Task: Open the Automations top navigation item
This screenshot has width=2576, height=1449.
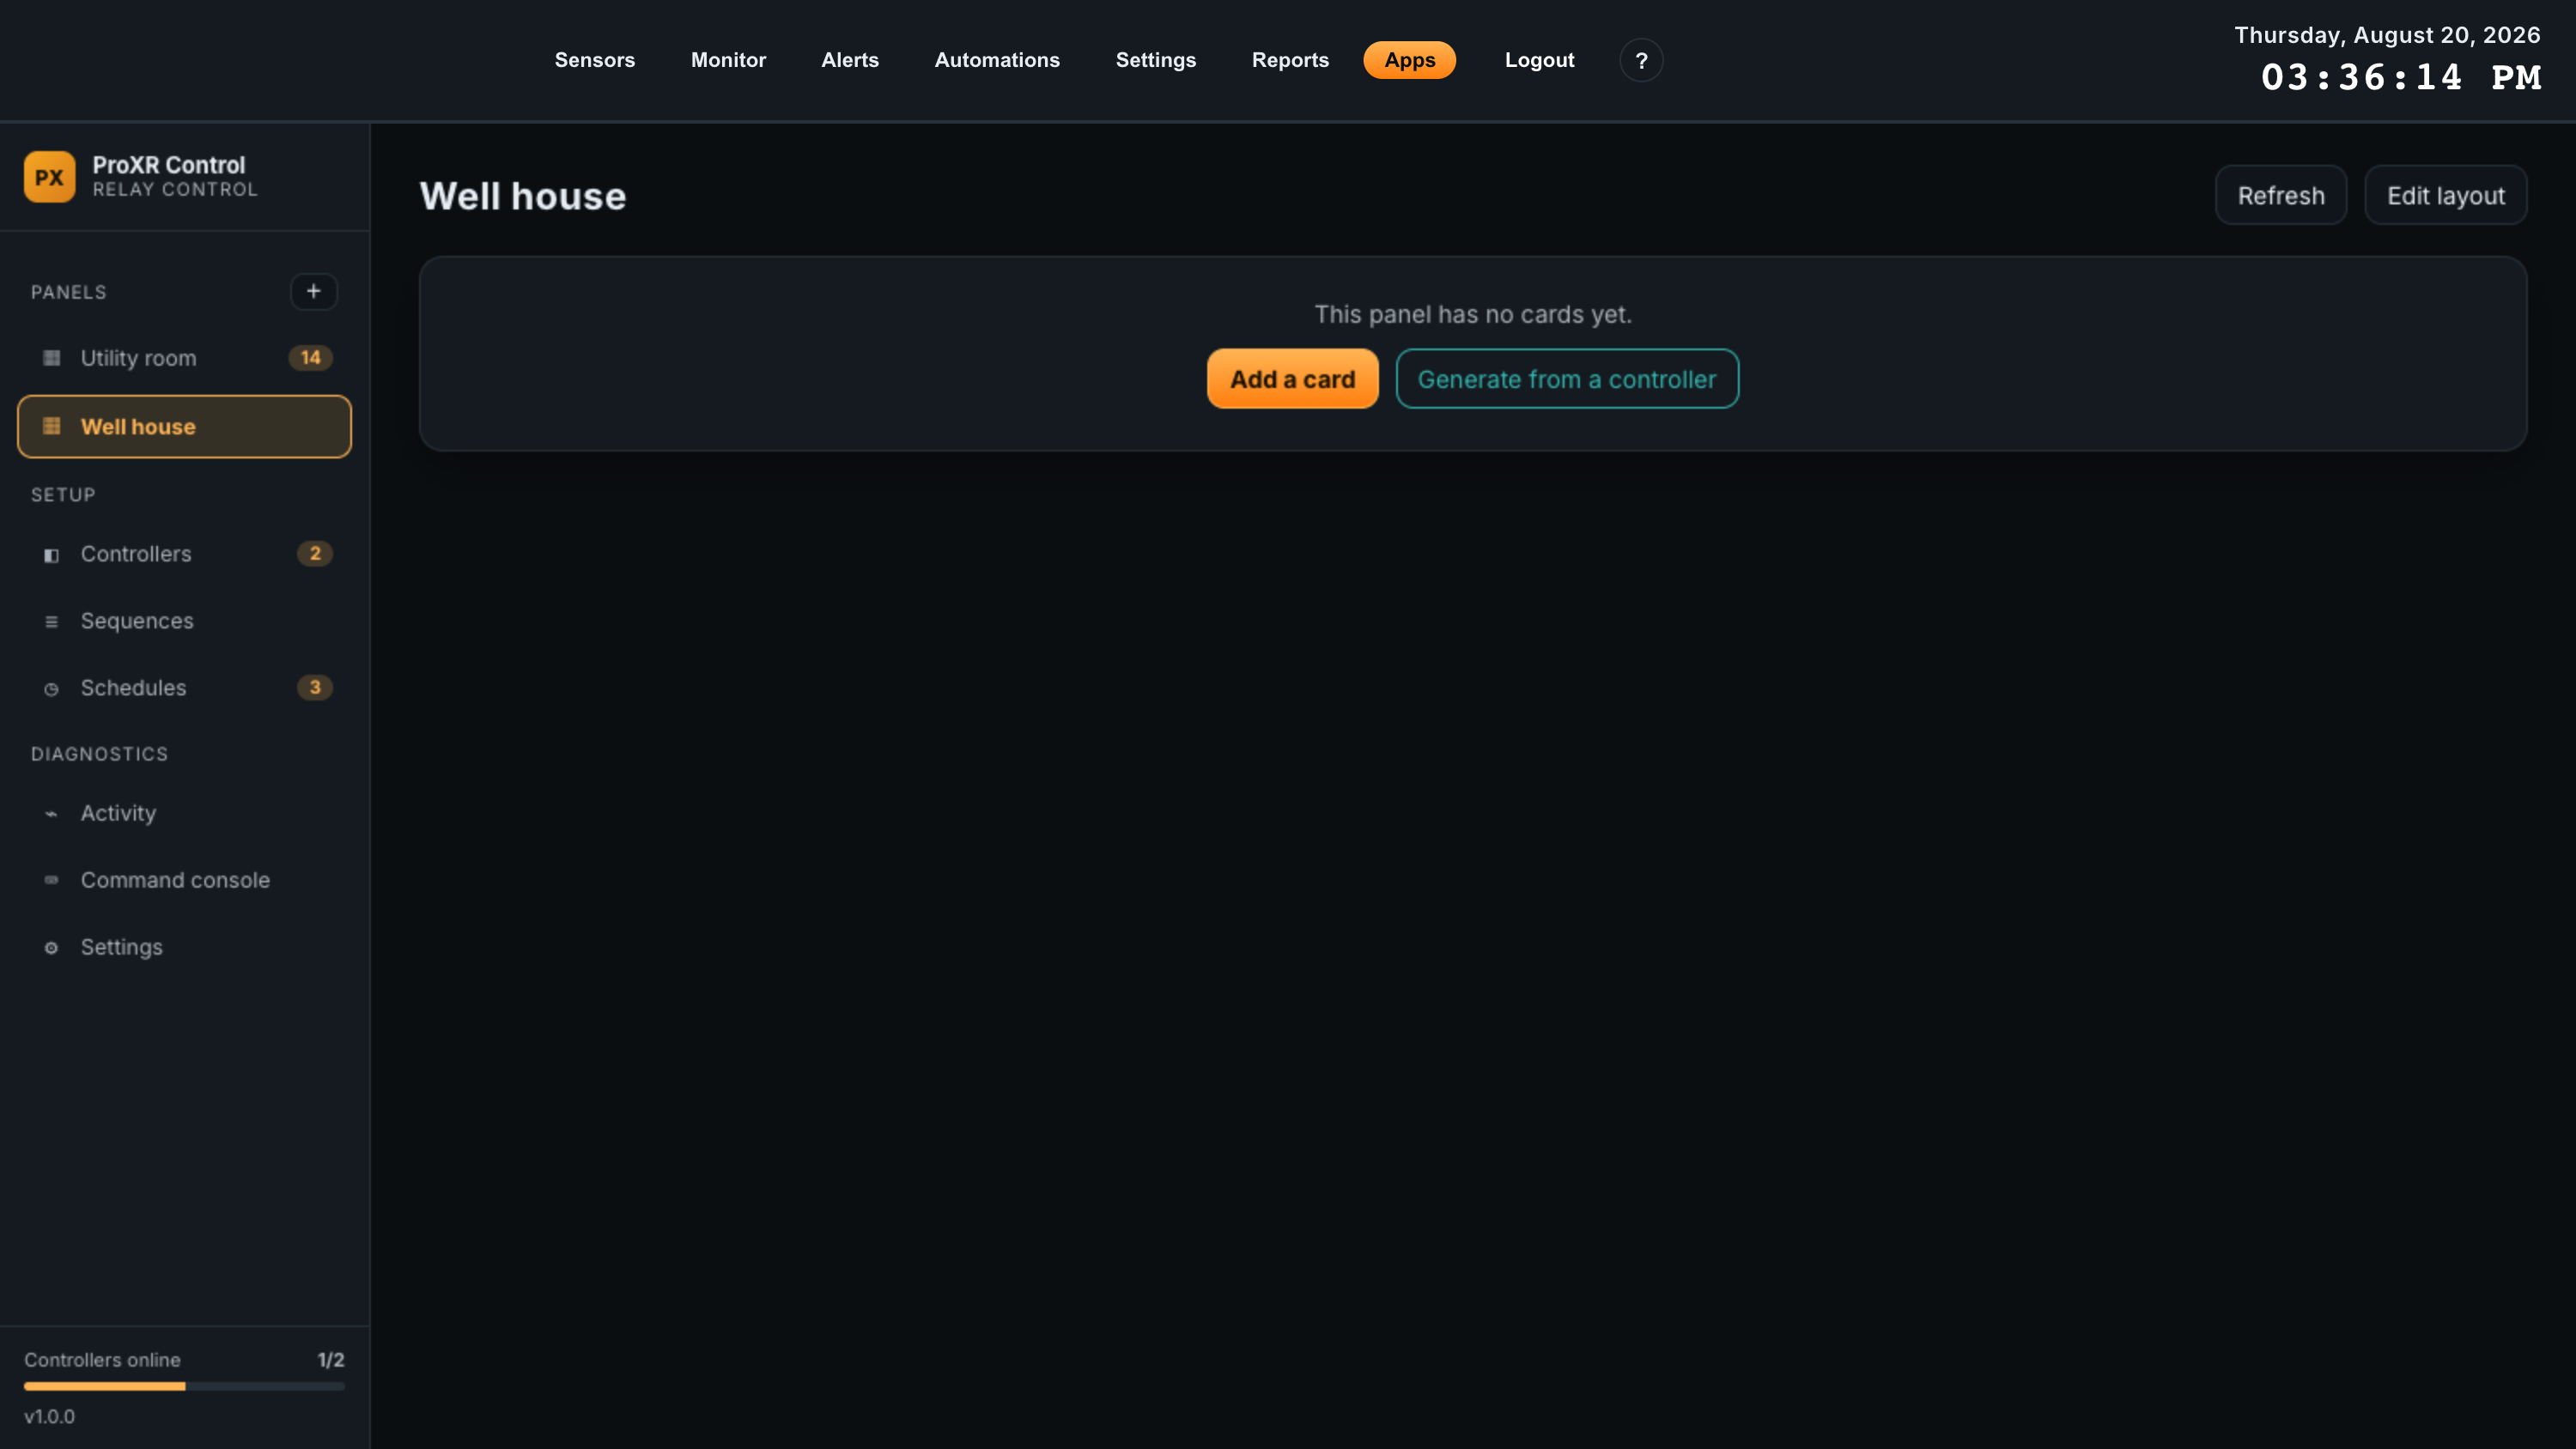Action: click(x=996, y=60)
